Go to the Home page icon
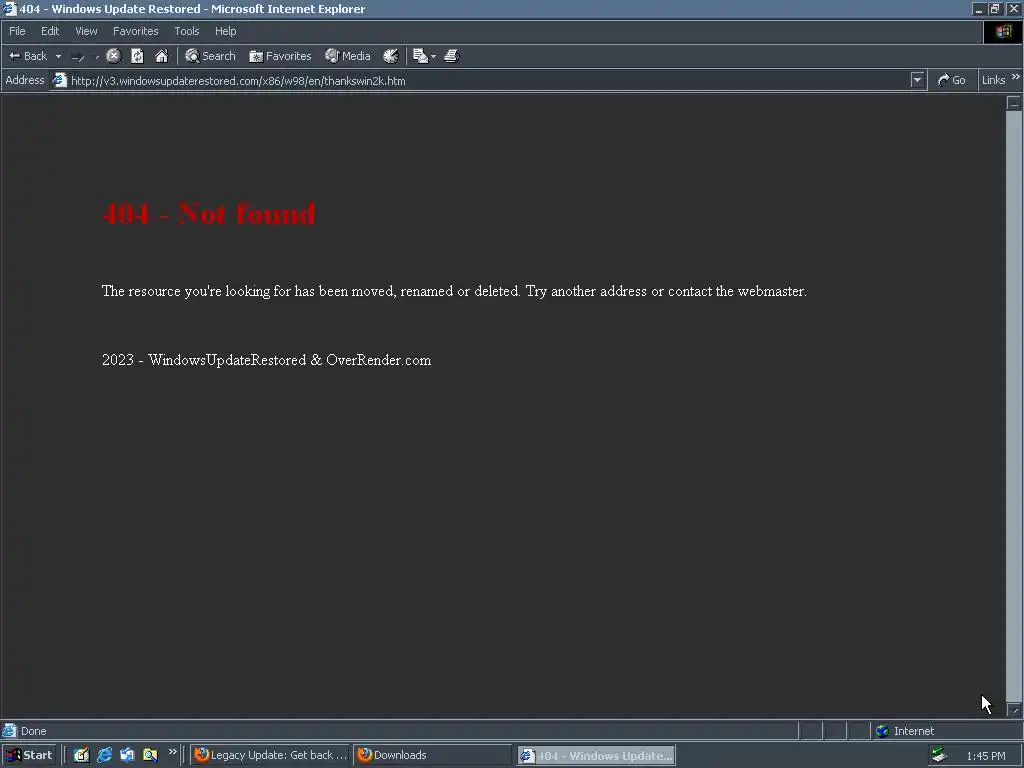Image resolution: width=1024 pixels, height=768 pixels. coord(161,56)
